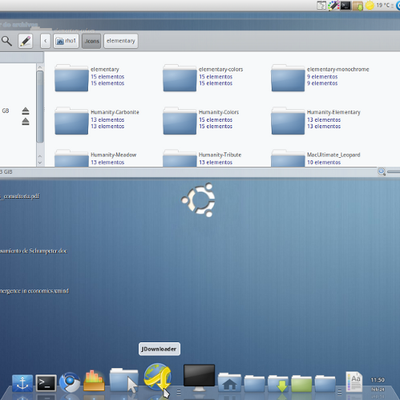
Task: Go back with the left chevron button
Action: click(x=45, y=41)
